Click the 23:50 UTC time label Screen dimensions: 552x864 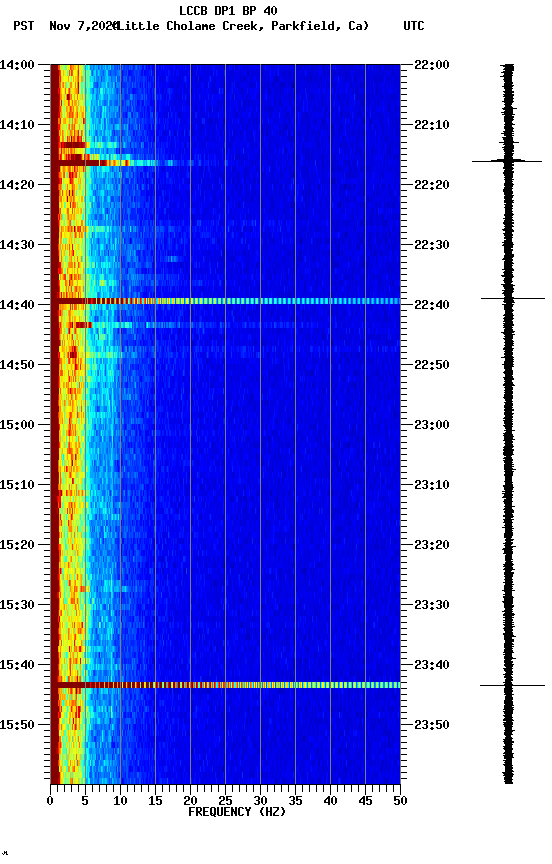[x=432, y=725]
